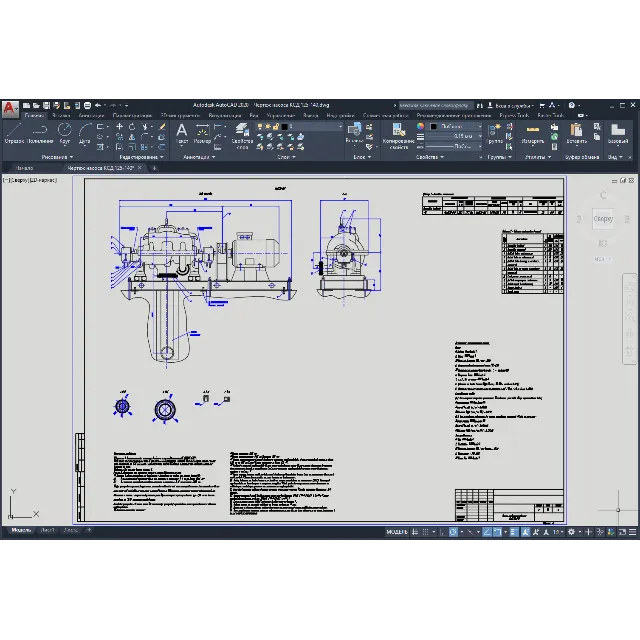Click the Fillet tool icon
The image size is (640, 640).
tap(145, 137)
